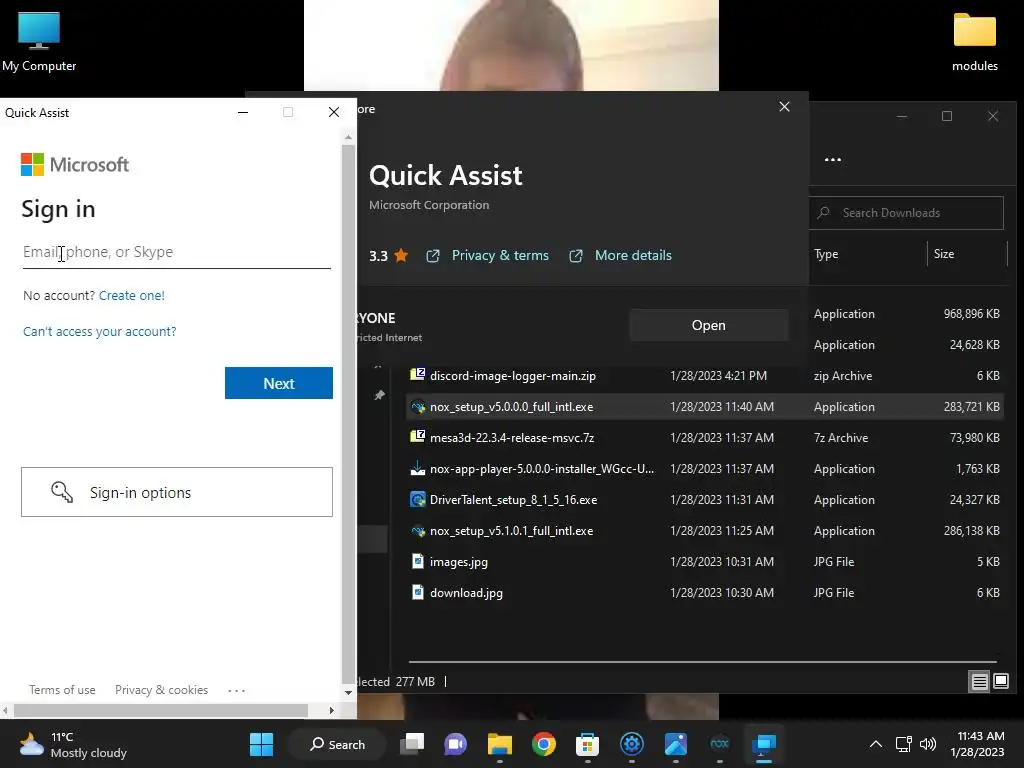This screenshot has width=1024, height=768.
Task: Click the 1/28/2023 4:21 PM date cell
Action: pyautogui.click(x=718, y=376)
